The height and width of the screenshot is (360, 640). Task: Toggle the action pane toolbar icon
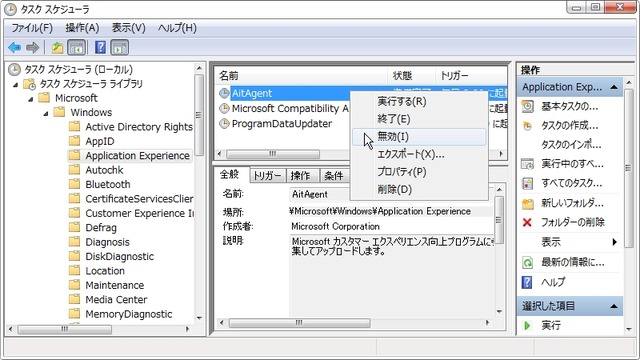tap(119, 48)
